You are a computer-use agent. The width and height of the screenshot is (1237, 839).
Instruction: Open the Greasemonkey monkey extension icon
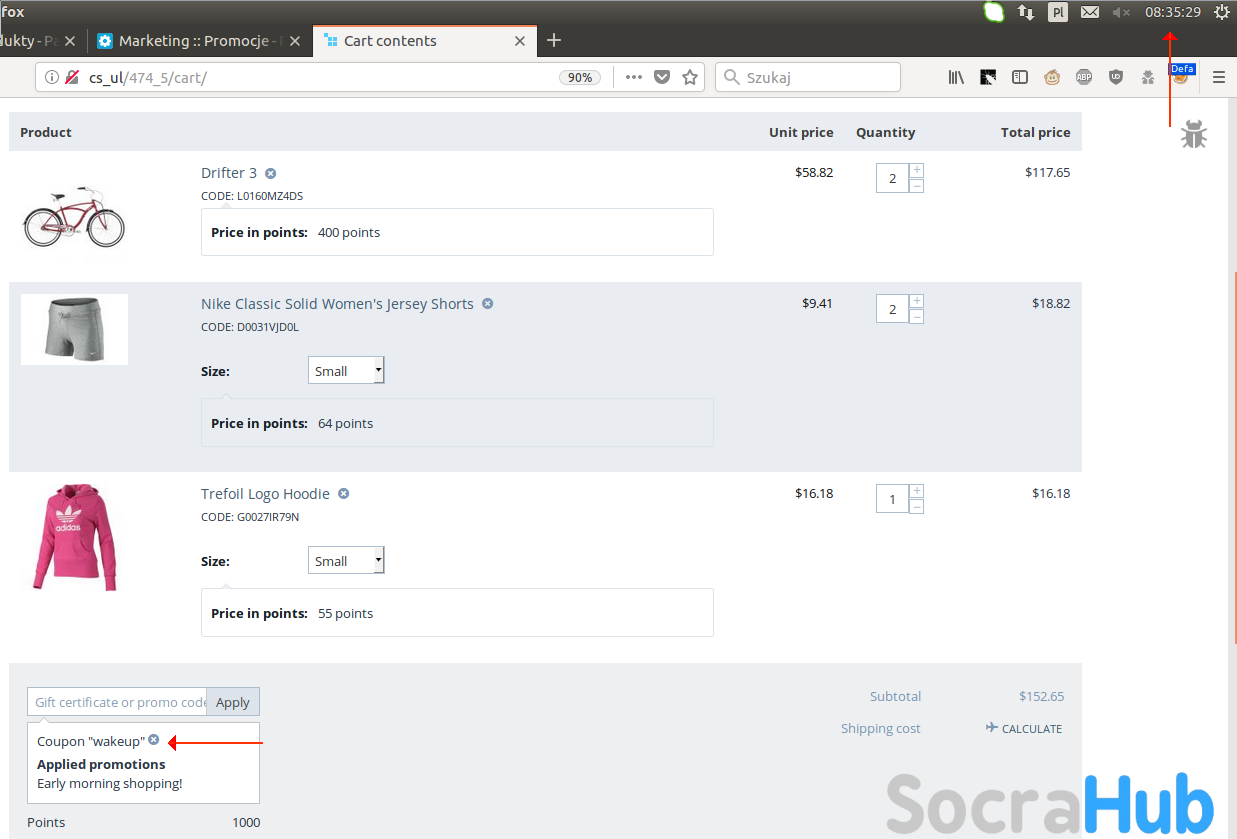(x=1052, y=77)
